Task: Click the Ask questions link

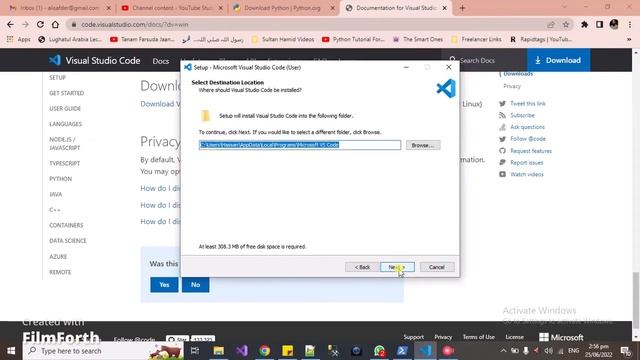Action: point(527,127)
